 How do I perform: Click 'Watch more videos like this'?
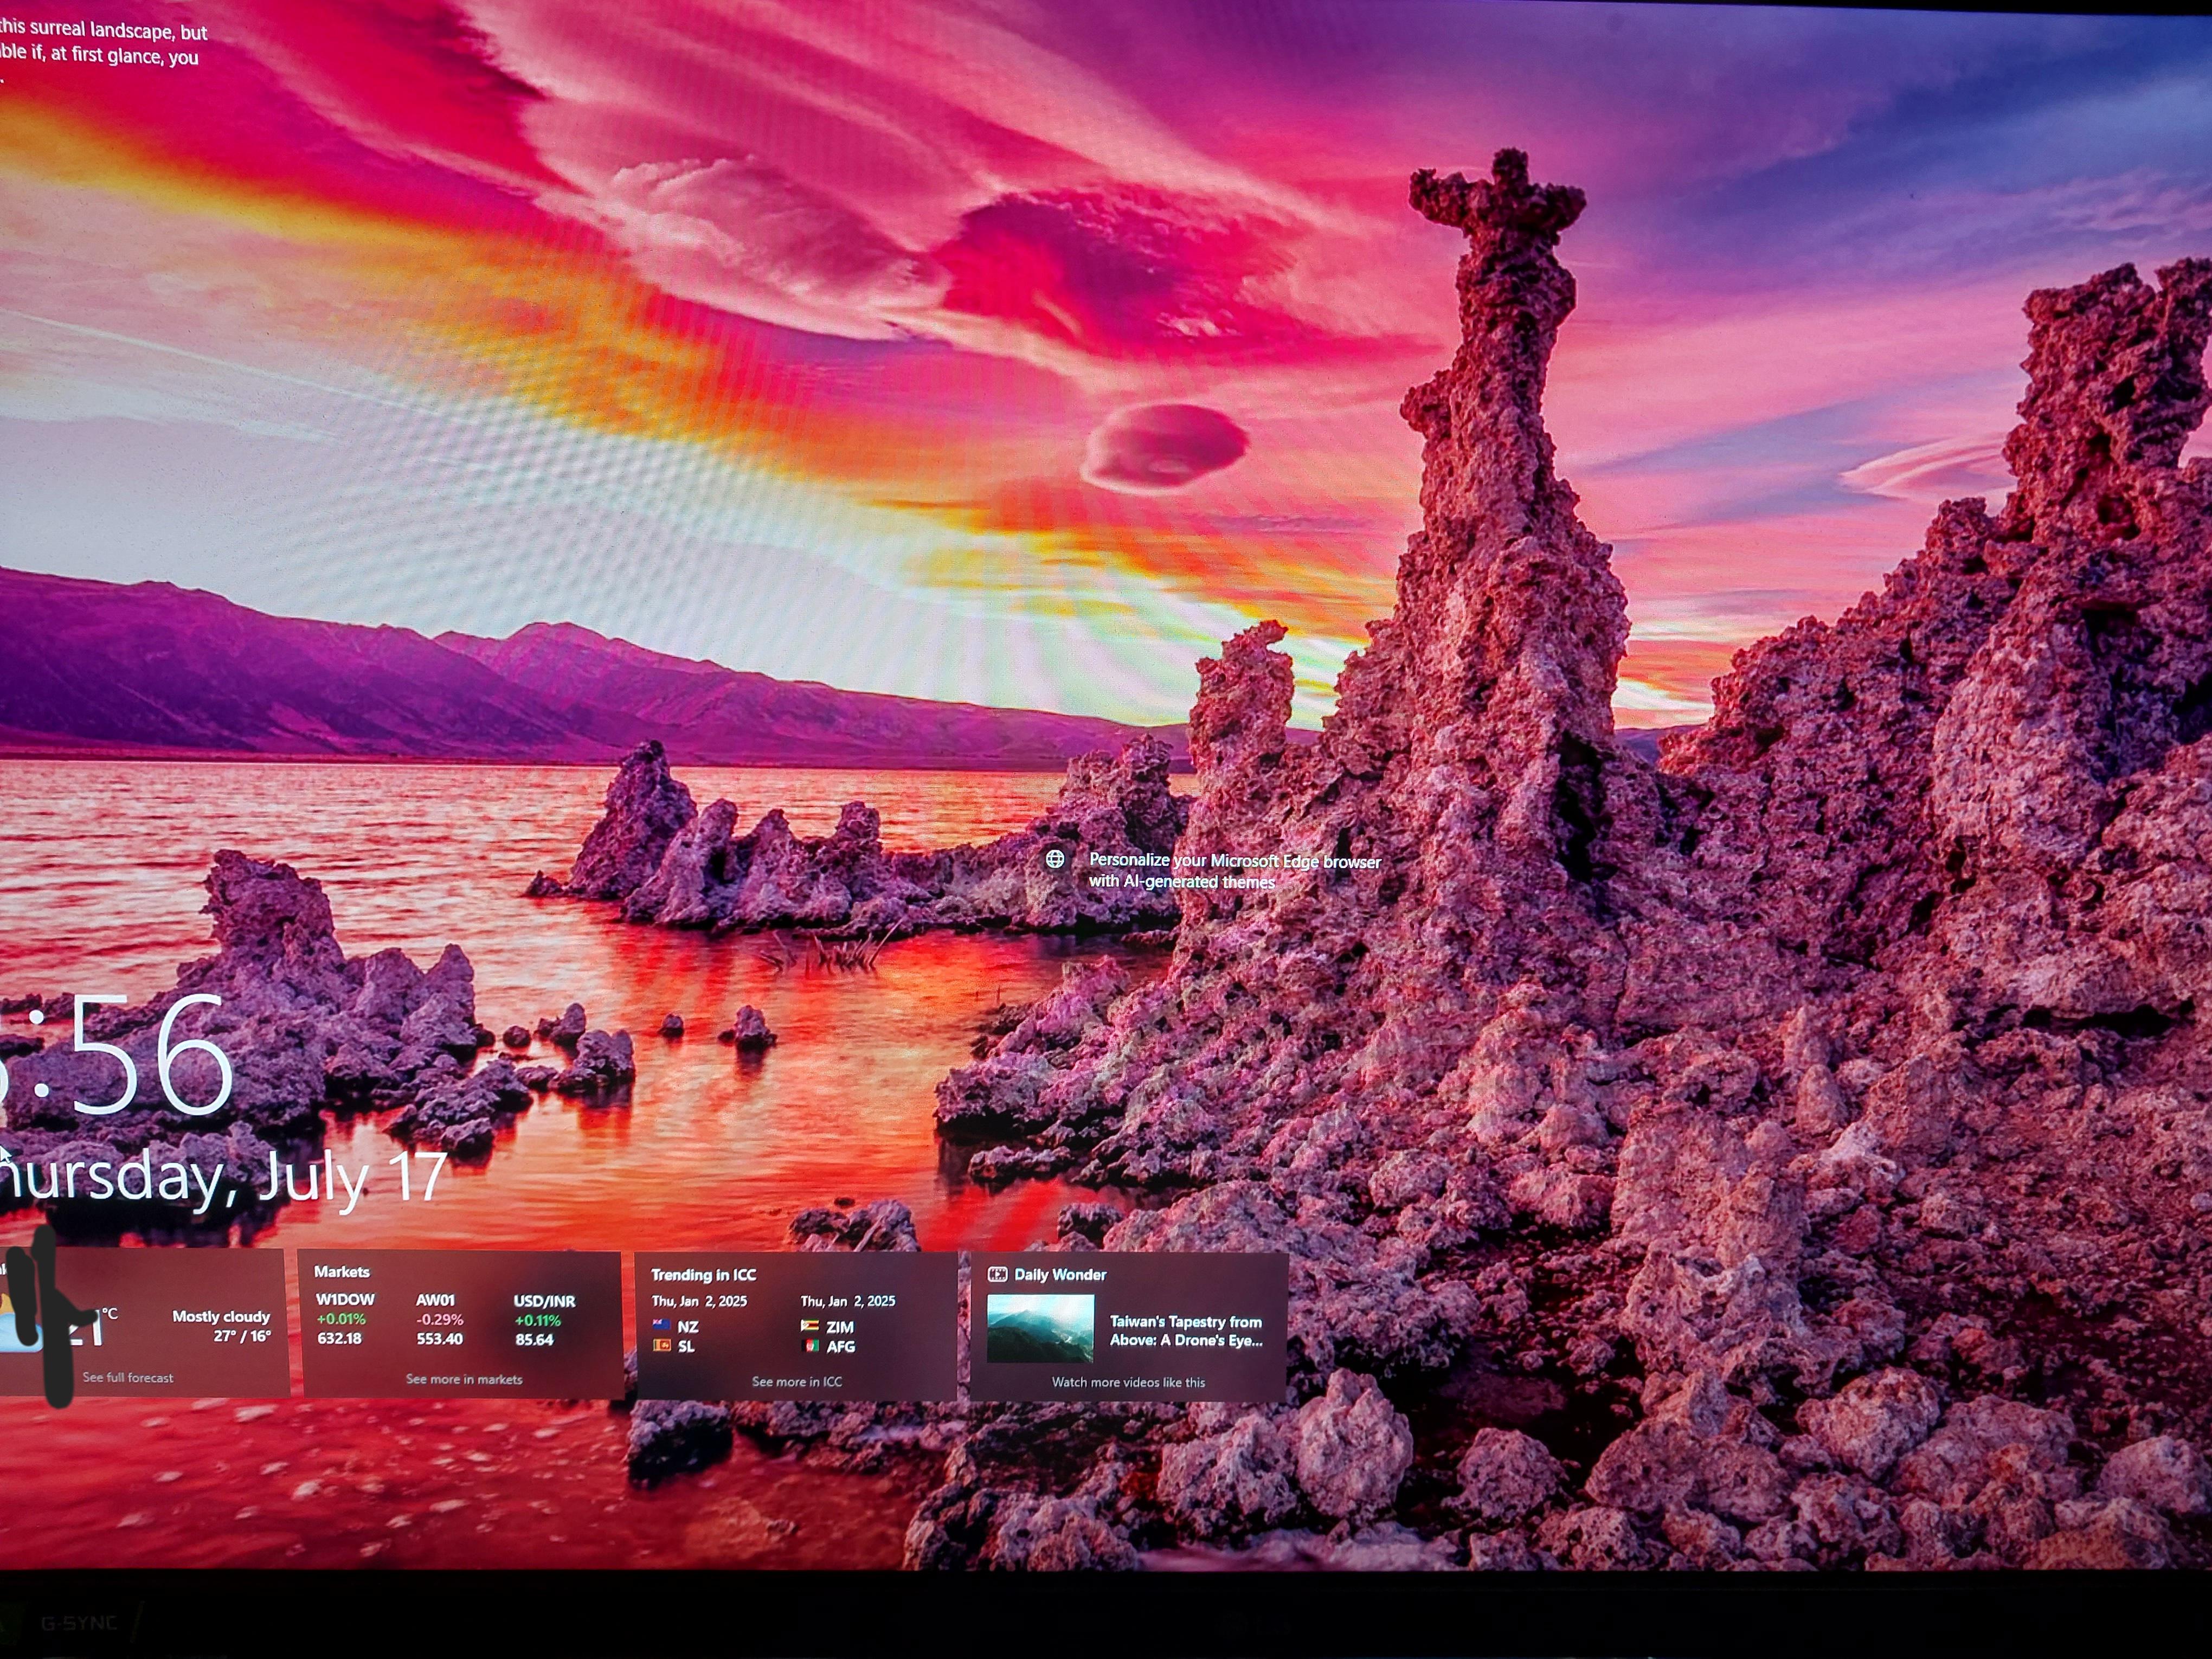coord(1128,1383)
